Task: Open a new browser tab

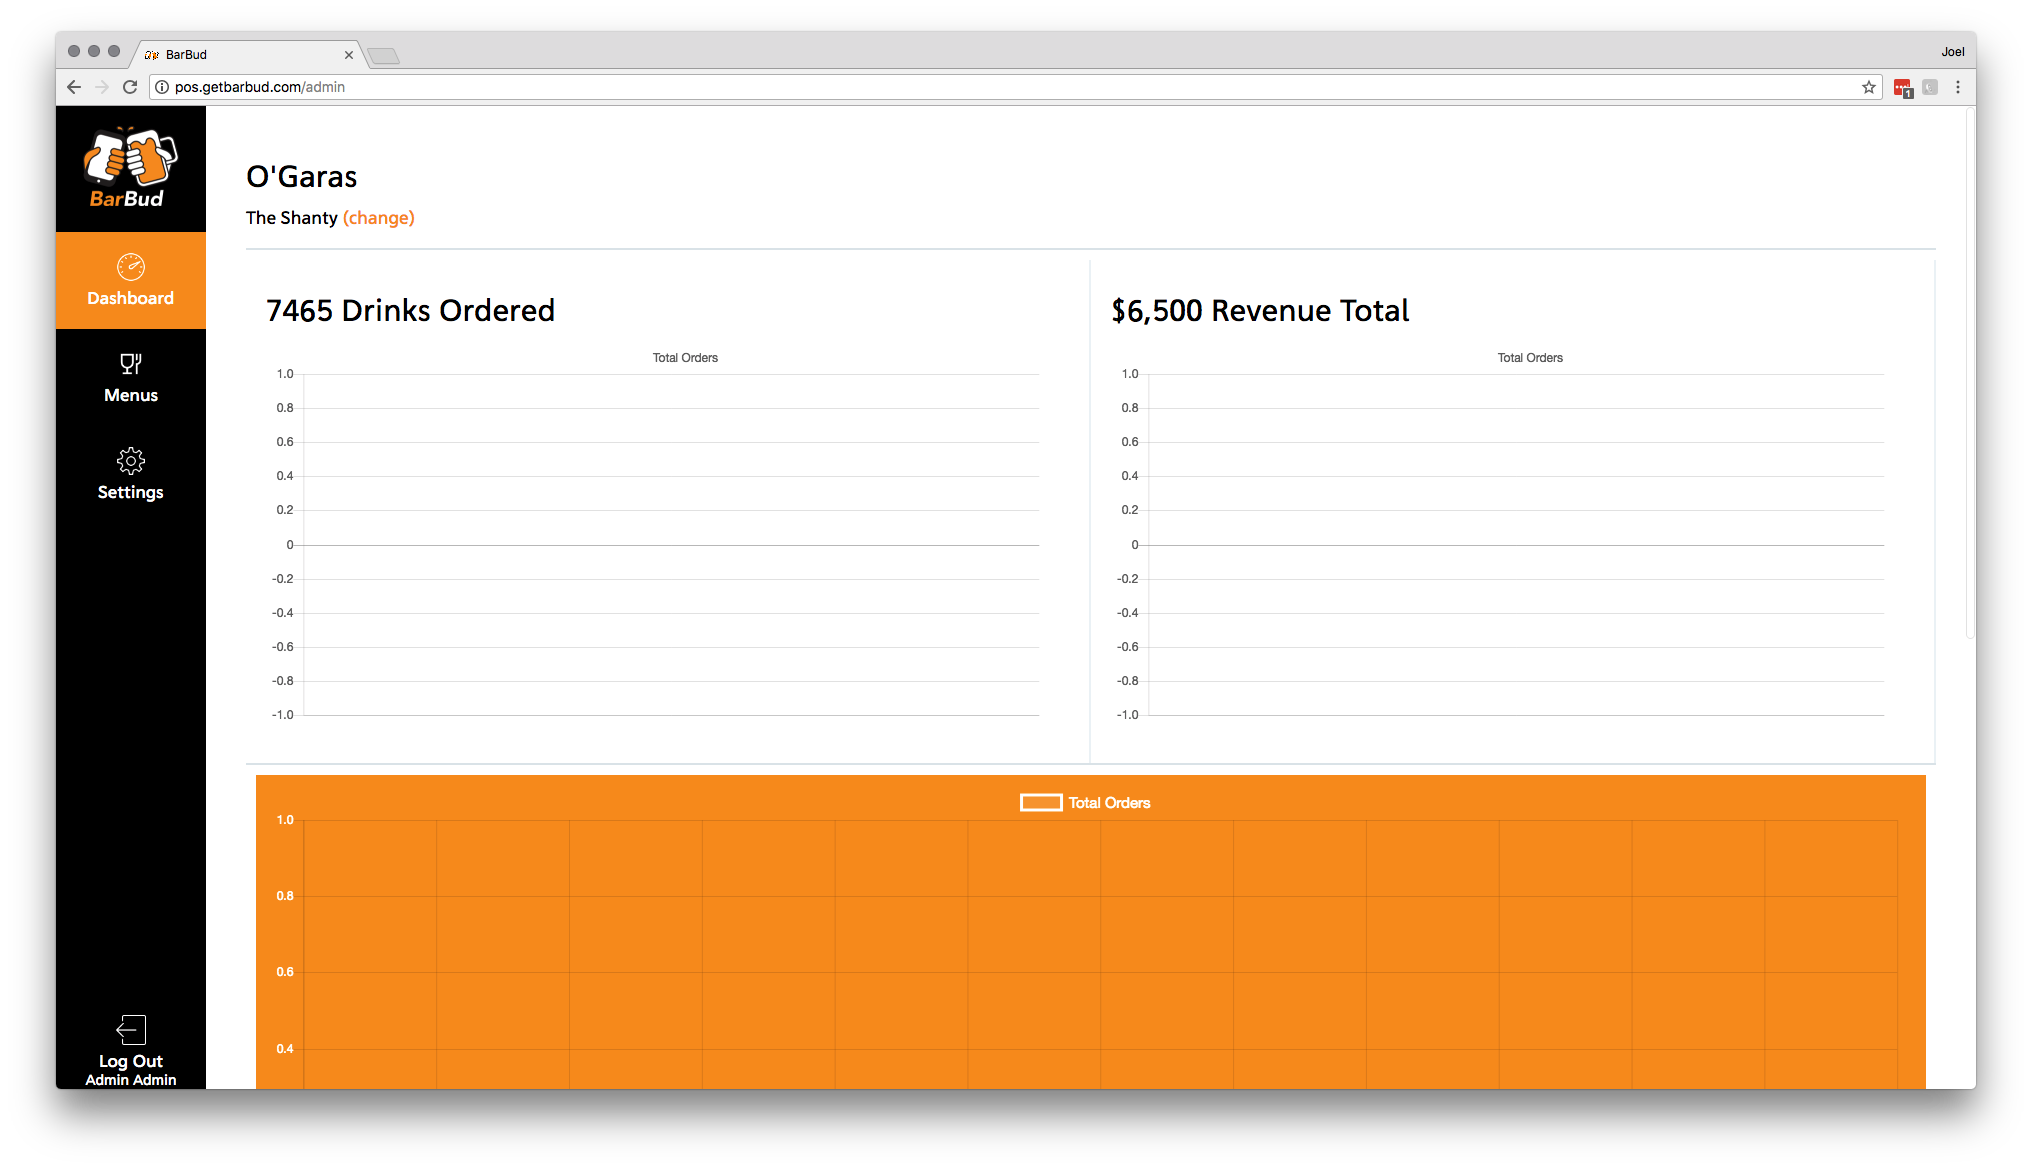Action: 383,56
